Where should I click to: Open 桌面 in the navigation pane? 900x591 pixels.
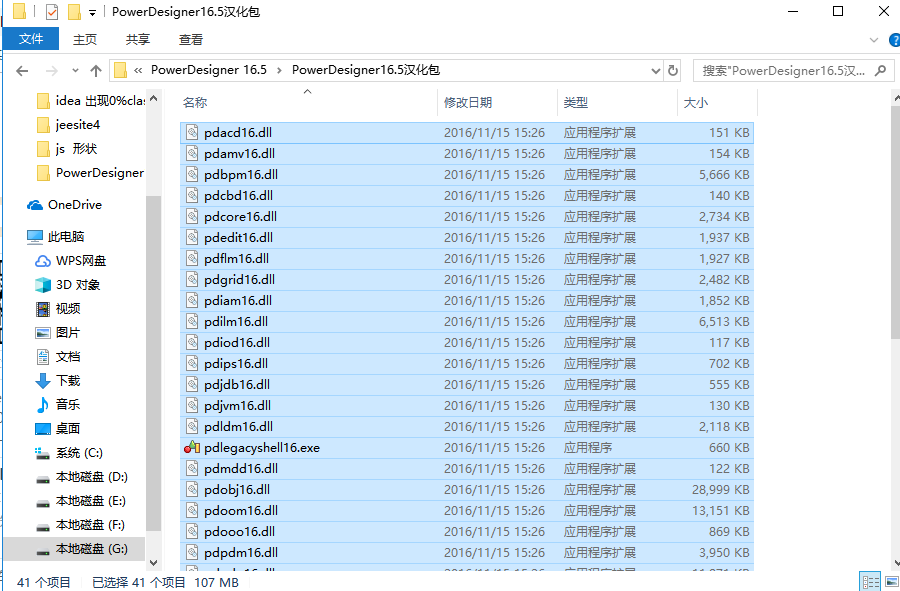tap(57, 429)
